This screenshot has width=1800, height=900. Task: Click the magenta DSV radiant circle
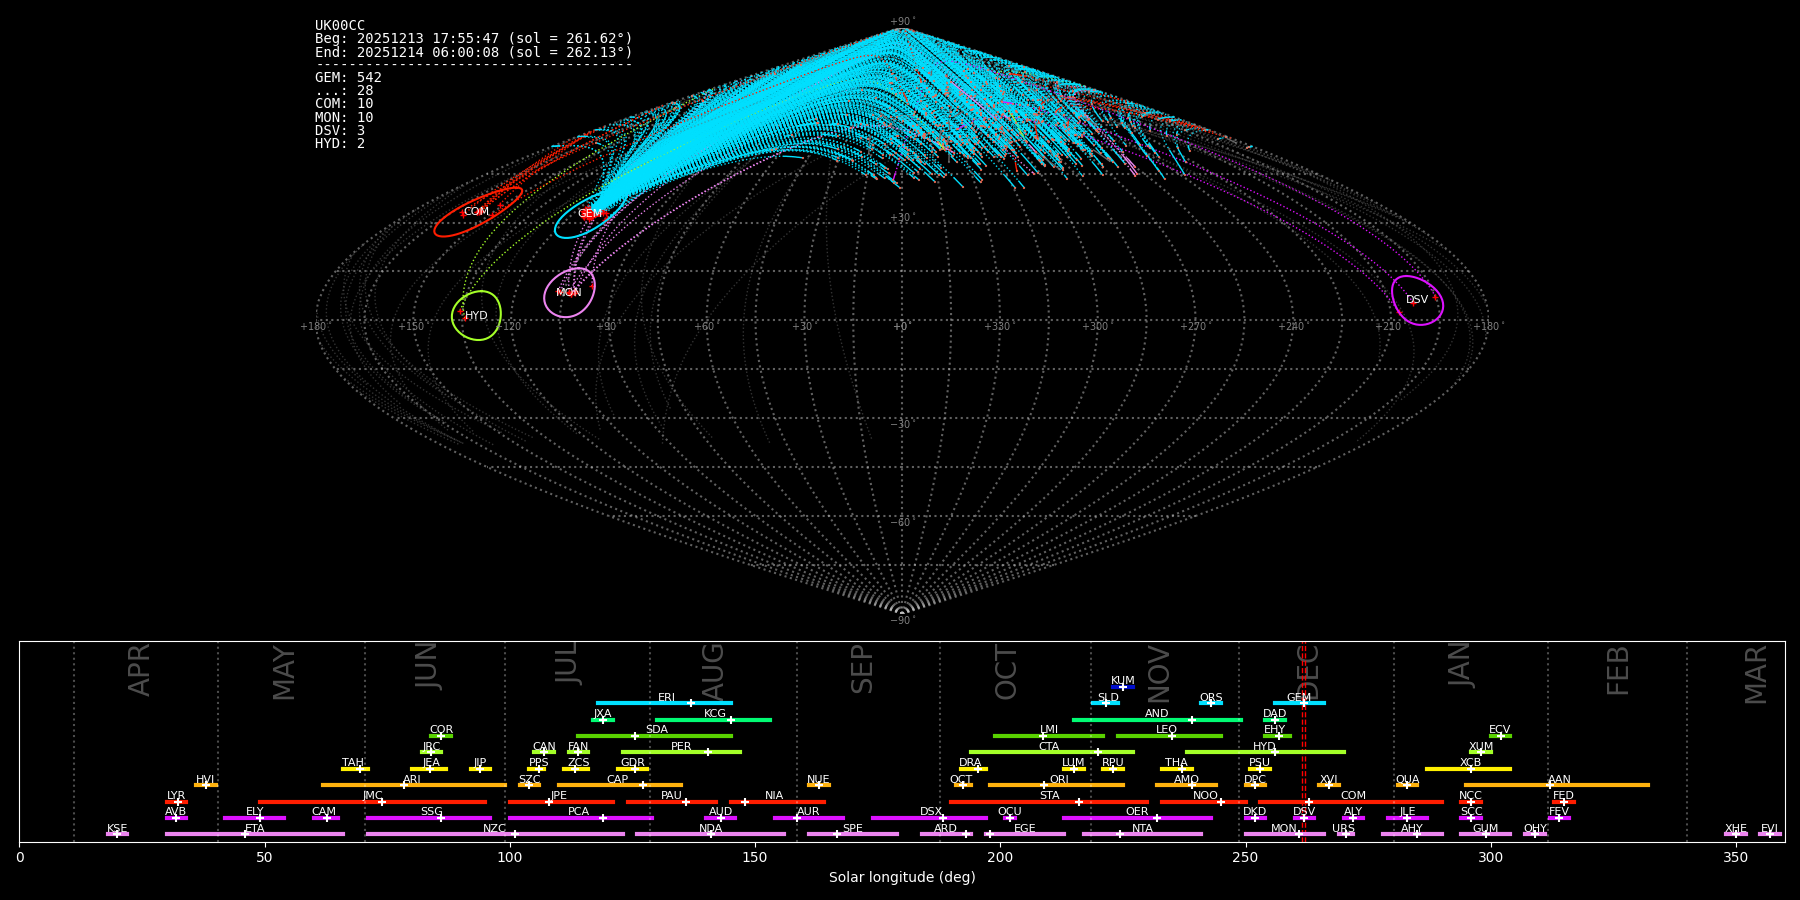[x=1417, y=300]
